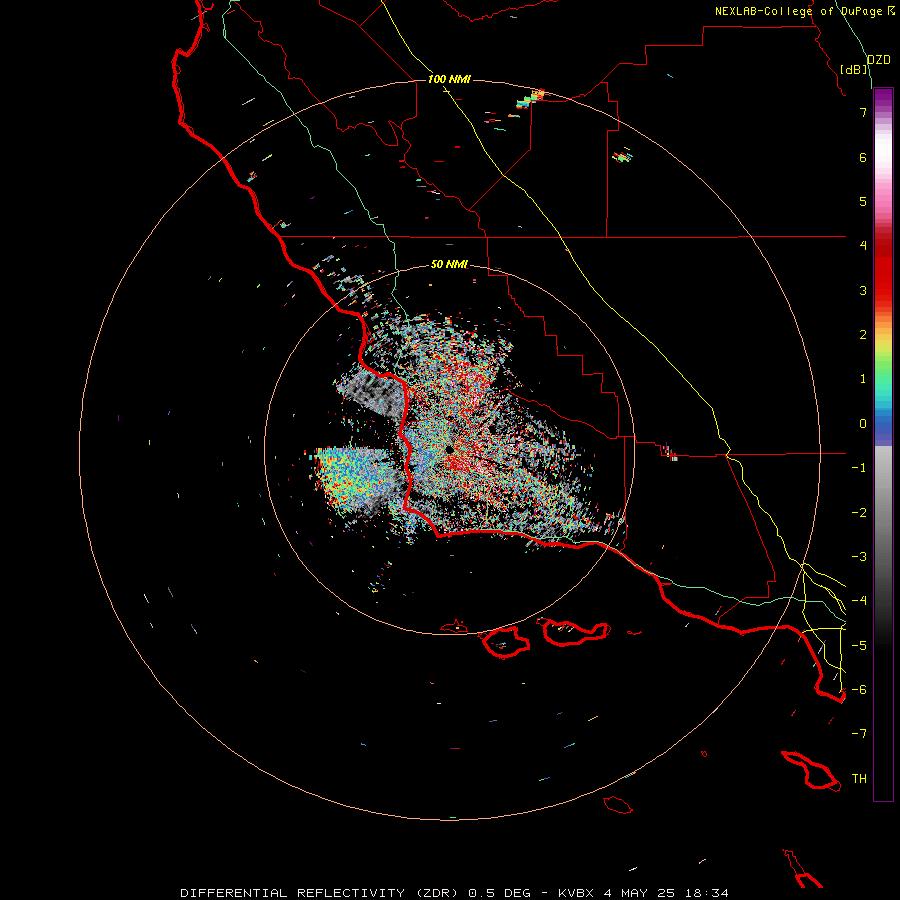The height and width of the screenshot is (900, 900).
Task: Click the -3 value on the color scale
Action: pos(859,557)
